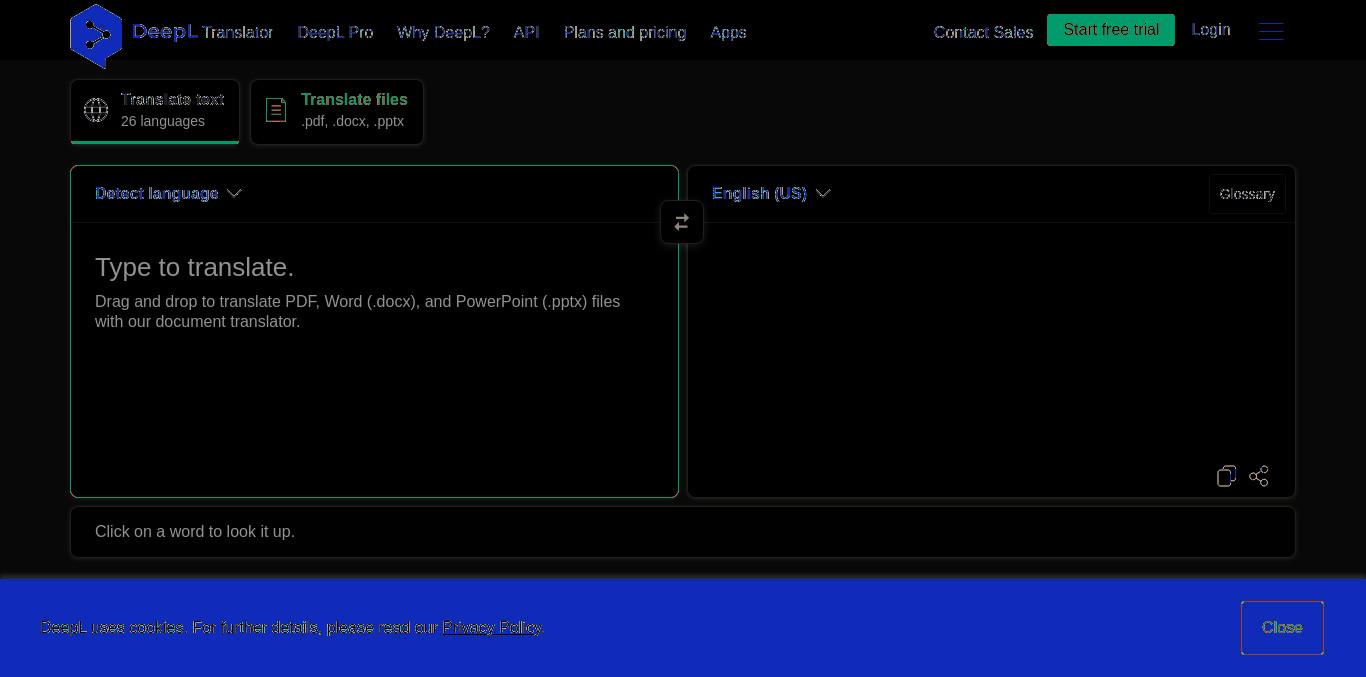
Task: Click the globe icon in Translate text
Action: click(96, 110)
